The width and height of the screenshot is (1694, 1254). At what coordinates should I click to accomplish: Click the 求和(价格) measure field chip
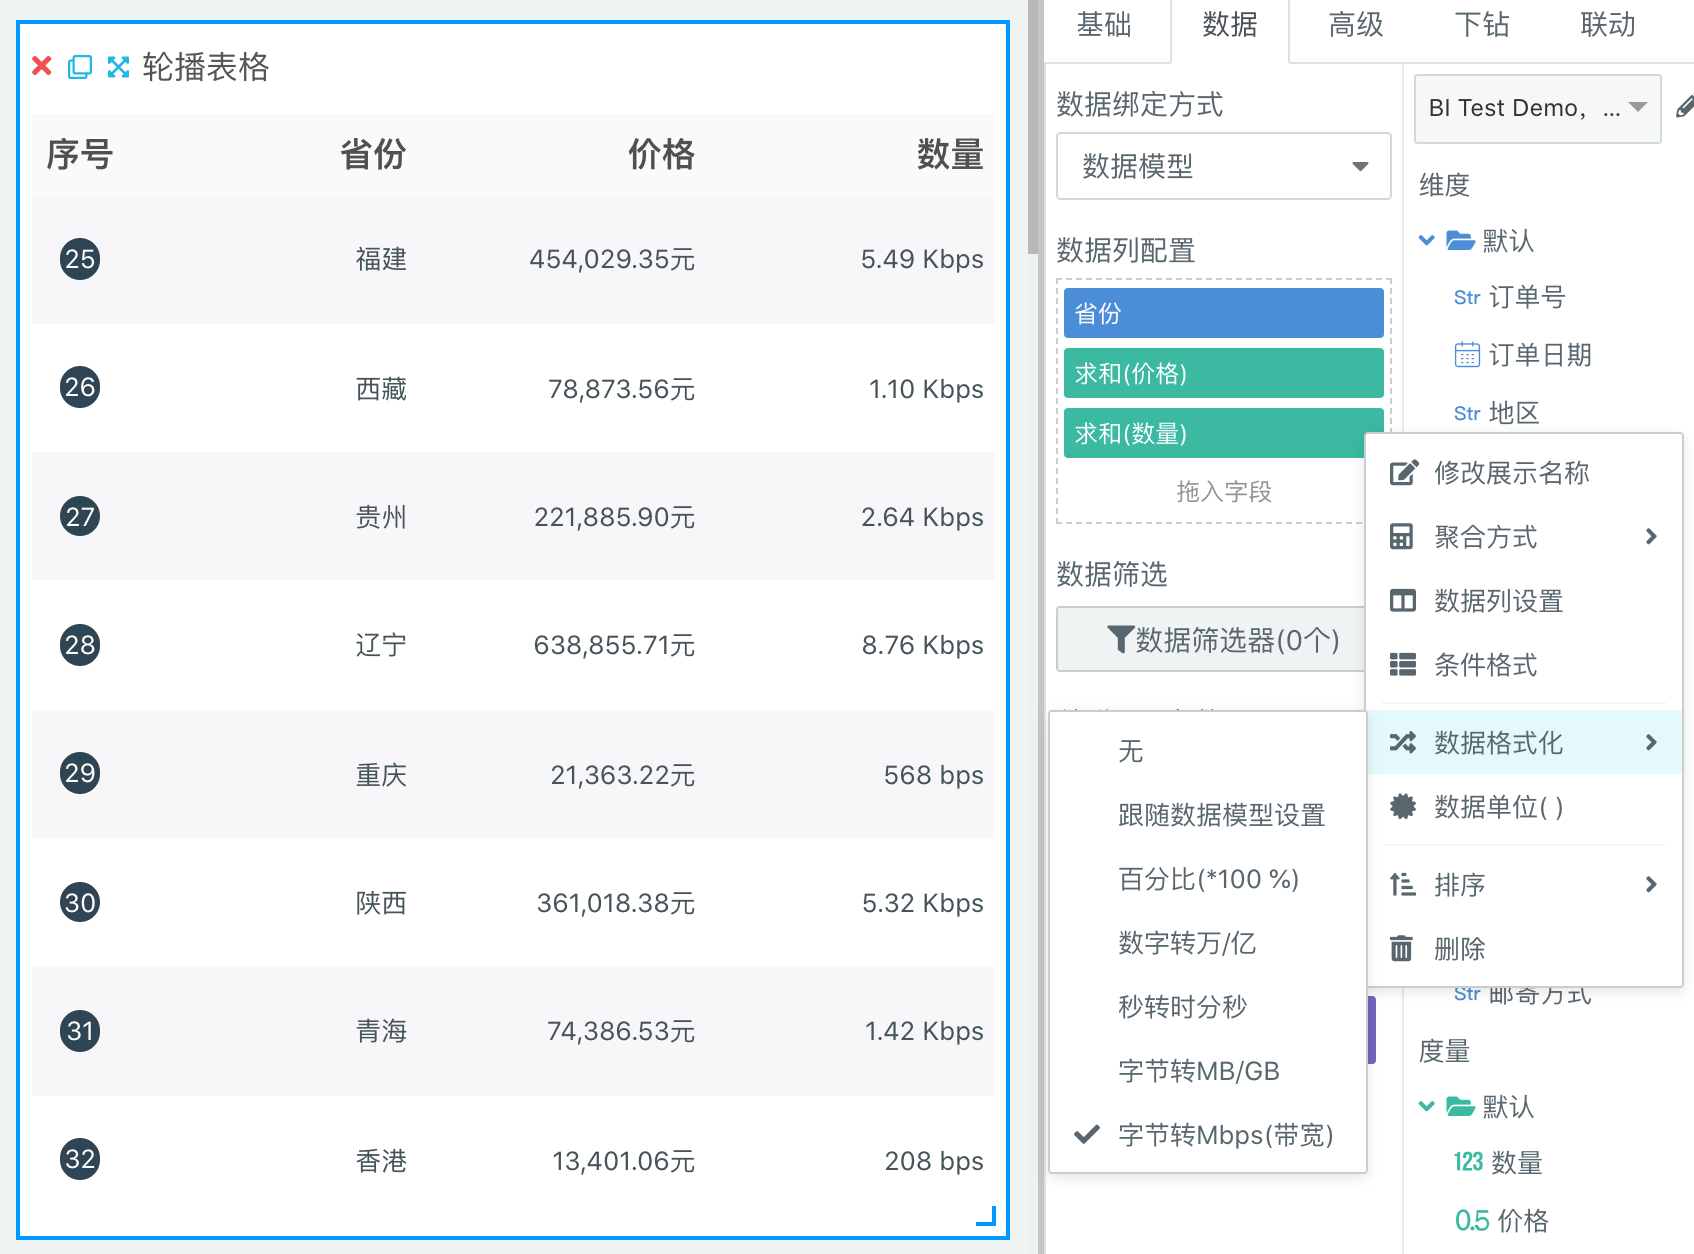point(1224,373)
